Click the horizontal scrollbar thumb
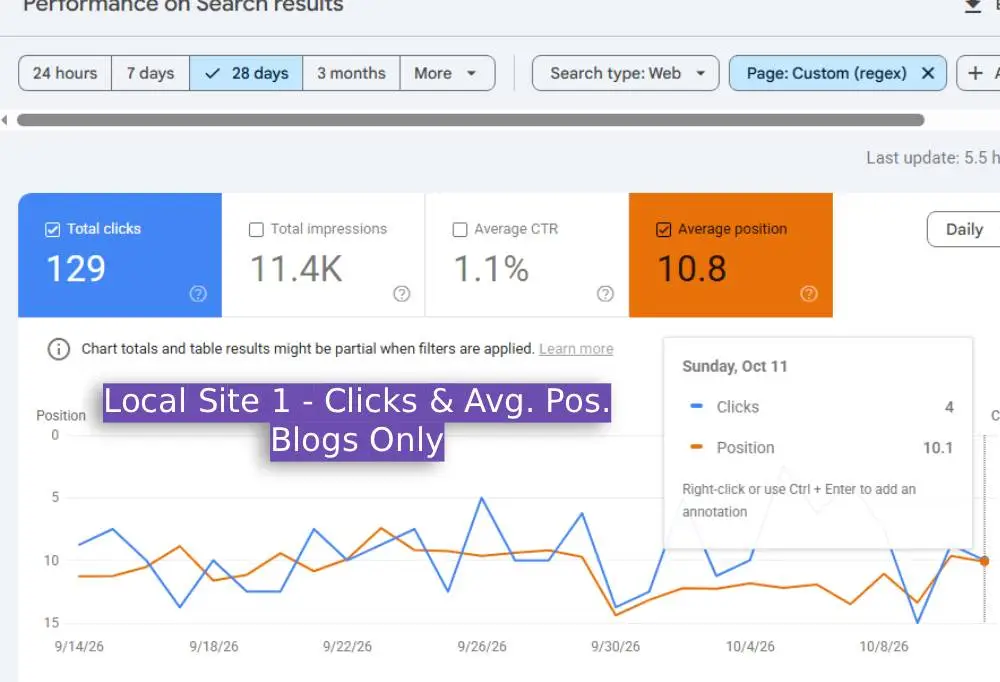 [x=471, y=120]
